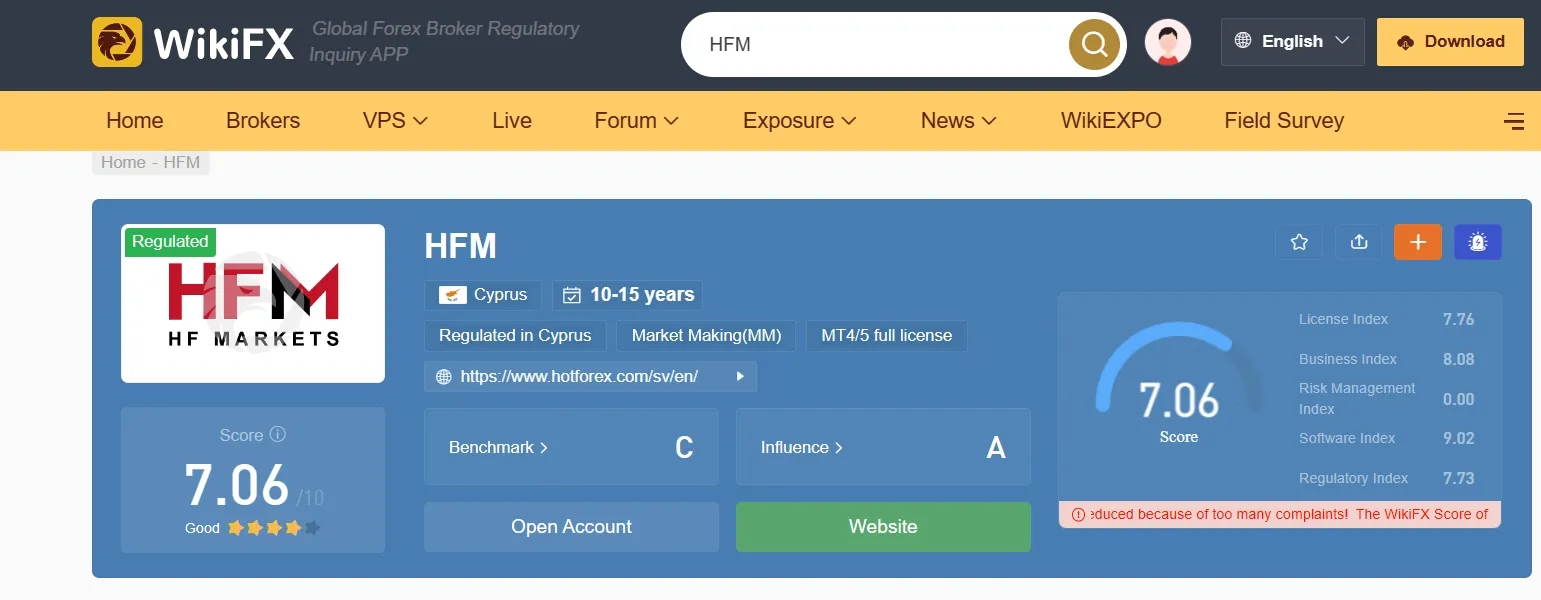Click the WikiFX eagle logo
The image size is (1541, 600).
pos(117,42)
